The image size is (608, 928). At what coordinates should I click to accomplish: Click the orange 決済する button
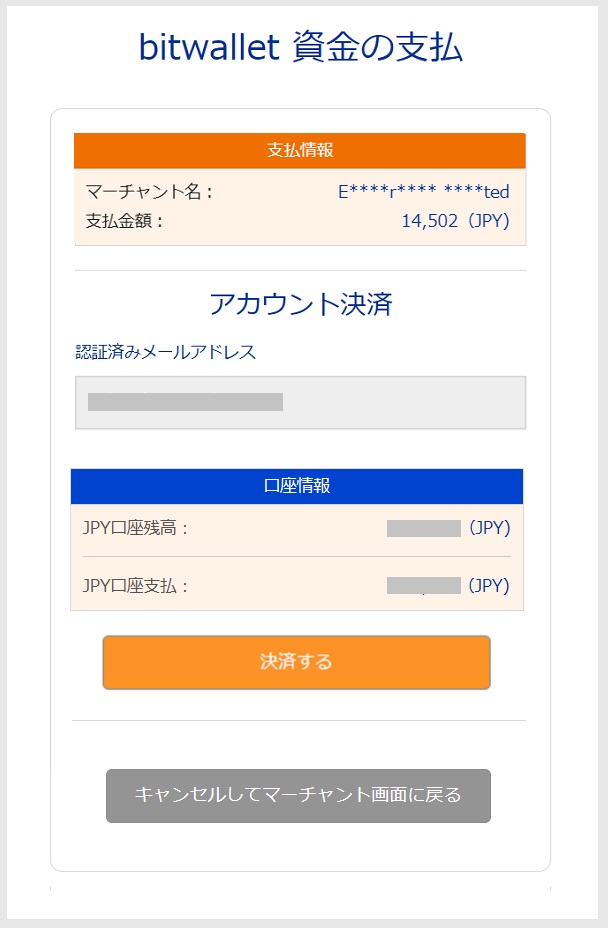(296, 662)
